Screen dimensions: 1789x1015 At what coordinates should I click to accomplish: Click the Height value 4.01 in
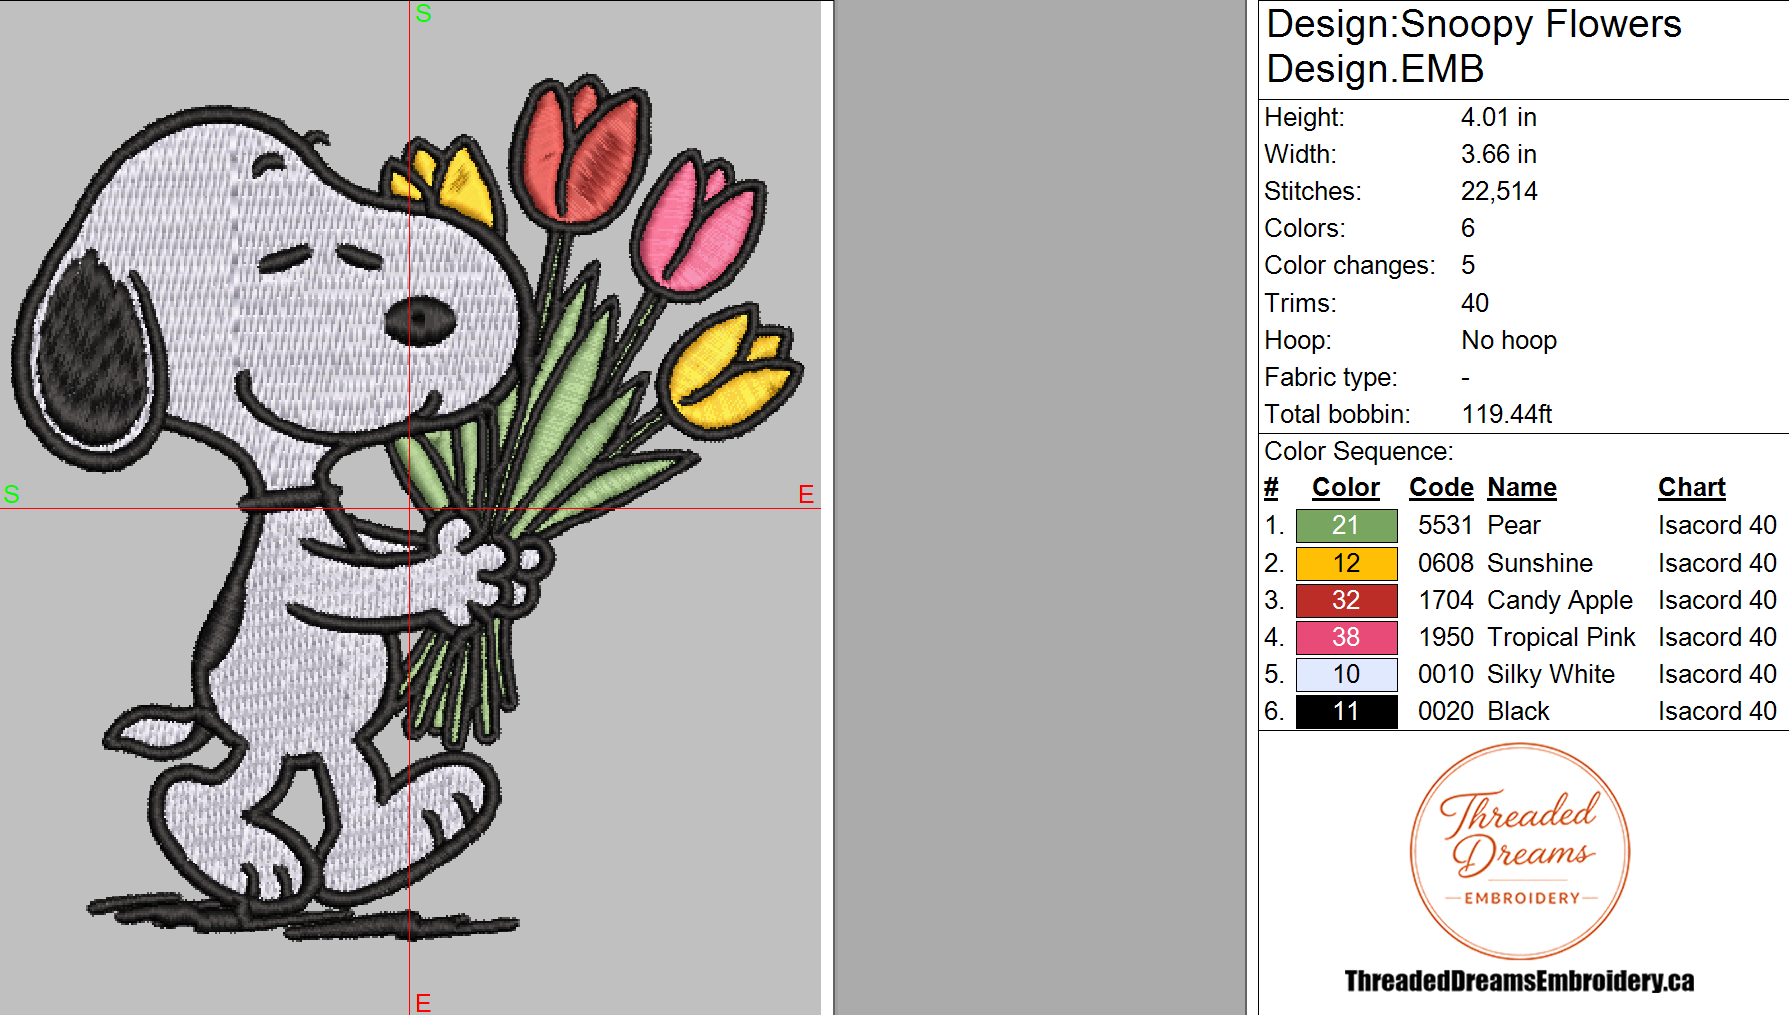click(1498, 117)
